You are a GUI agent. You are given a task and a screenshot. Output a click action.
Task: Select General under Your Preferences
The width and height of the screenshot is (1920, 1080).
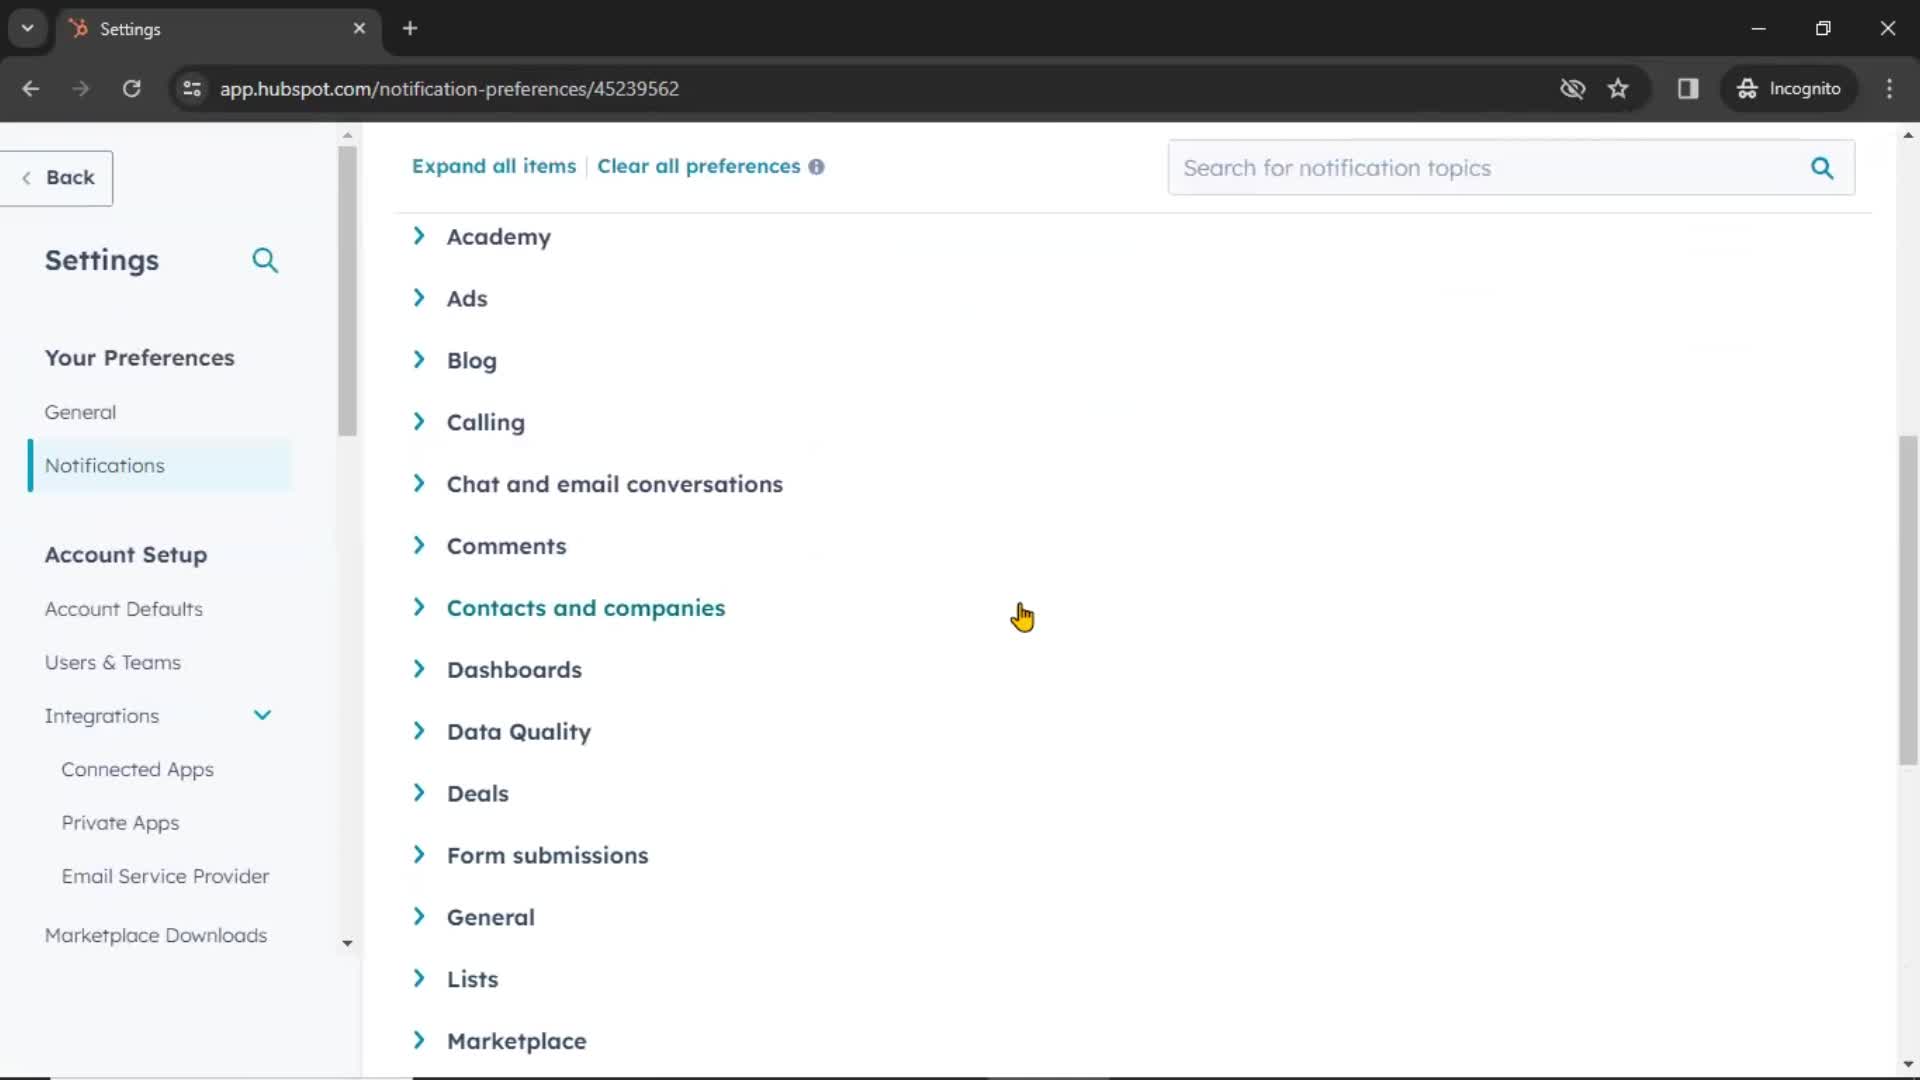coord(79,411)
